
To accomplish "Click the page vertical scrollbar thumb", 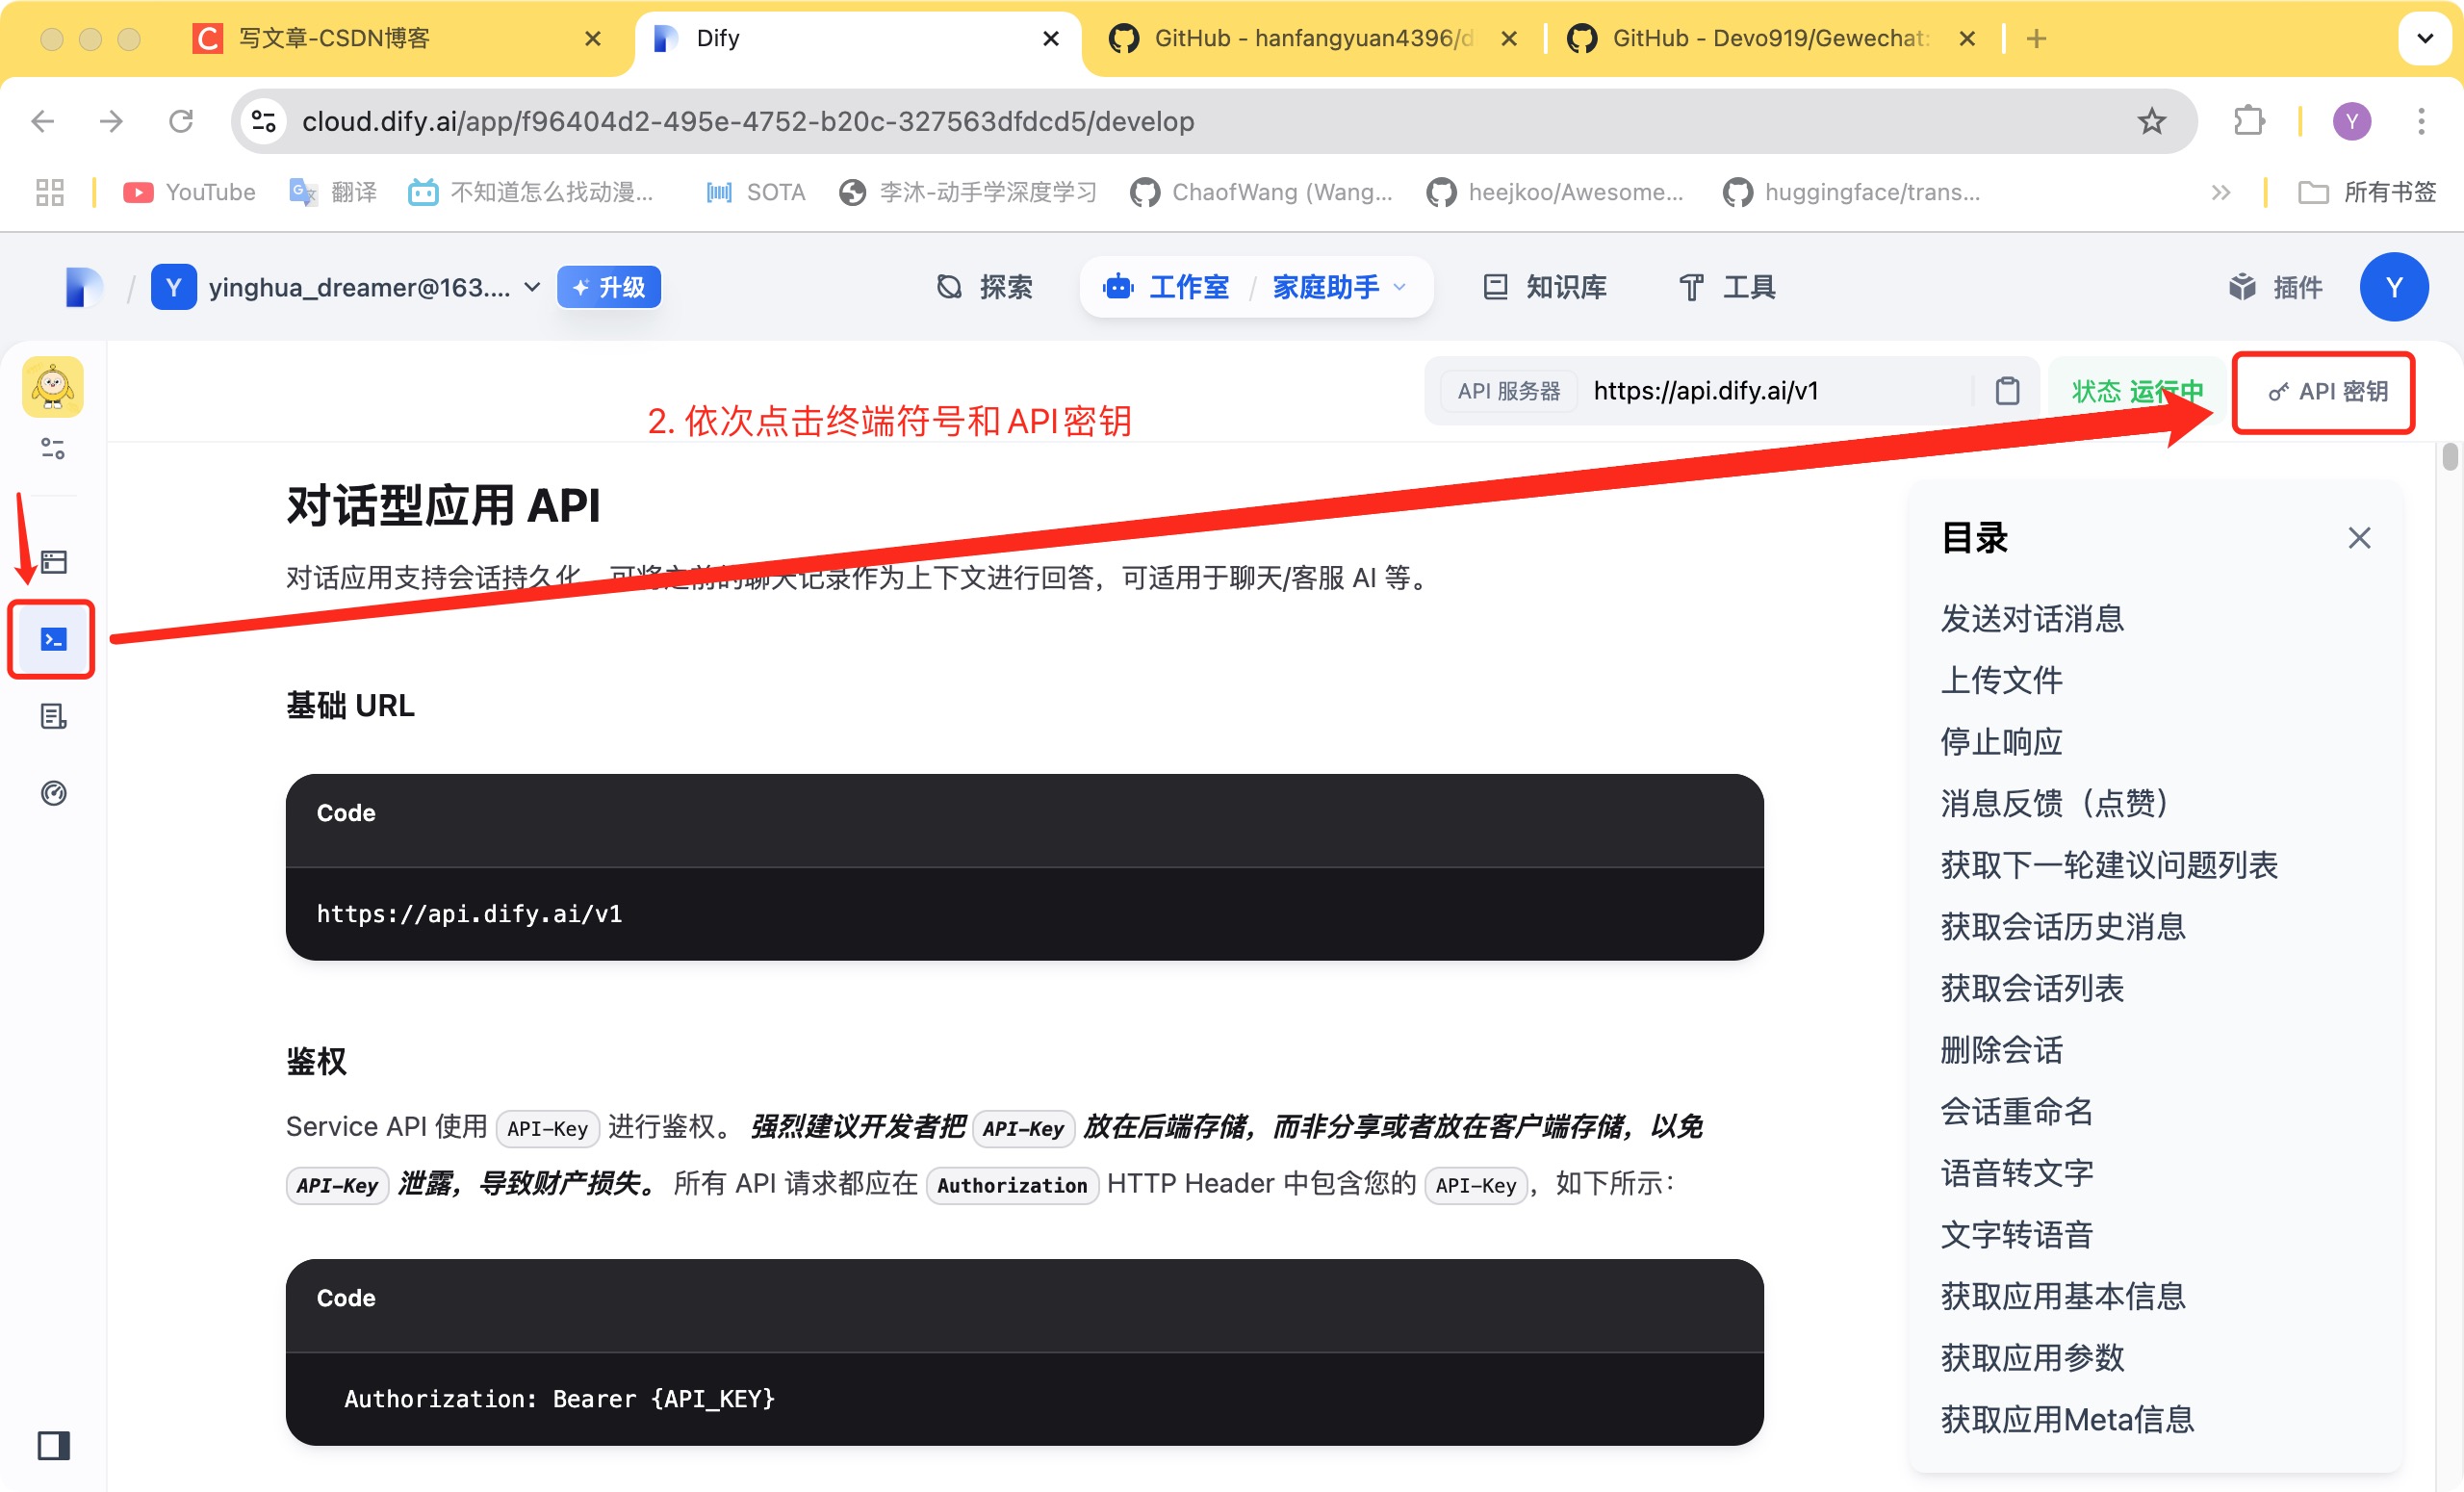I will click(x=2449, y=456).
